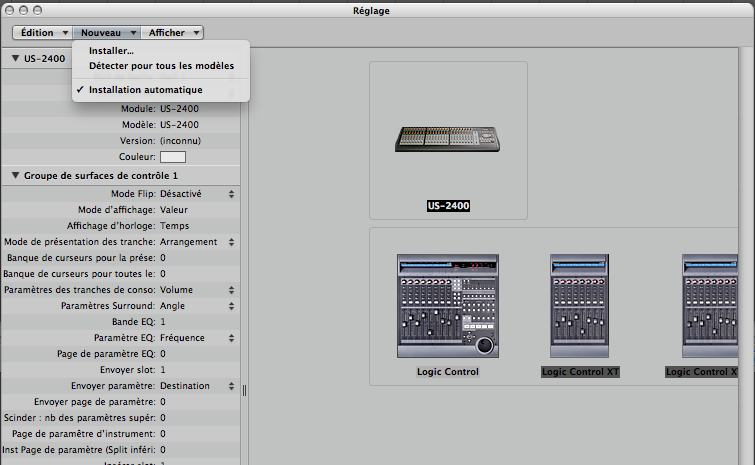Open the Édition menu
Image resolution: width=755 pixels, height=465 pixels.
coord(42,33)
